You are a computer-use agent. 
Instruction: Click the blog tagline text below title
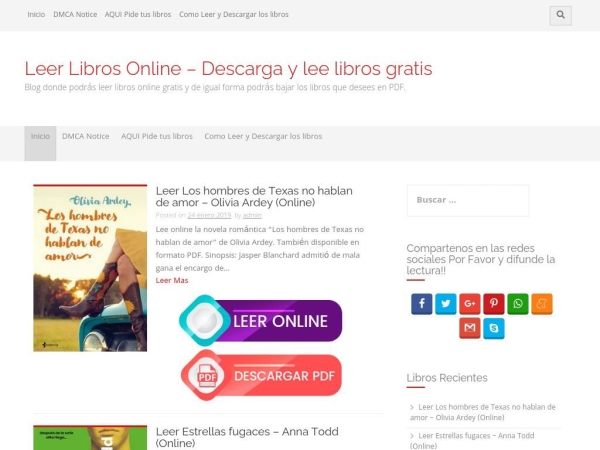click(x=215, y=87)
